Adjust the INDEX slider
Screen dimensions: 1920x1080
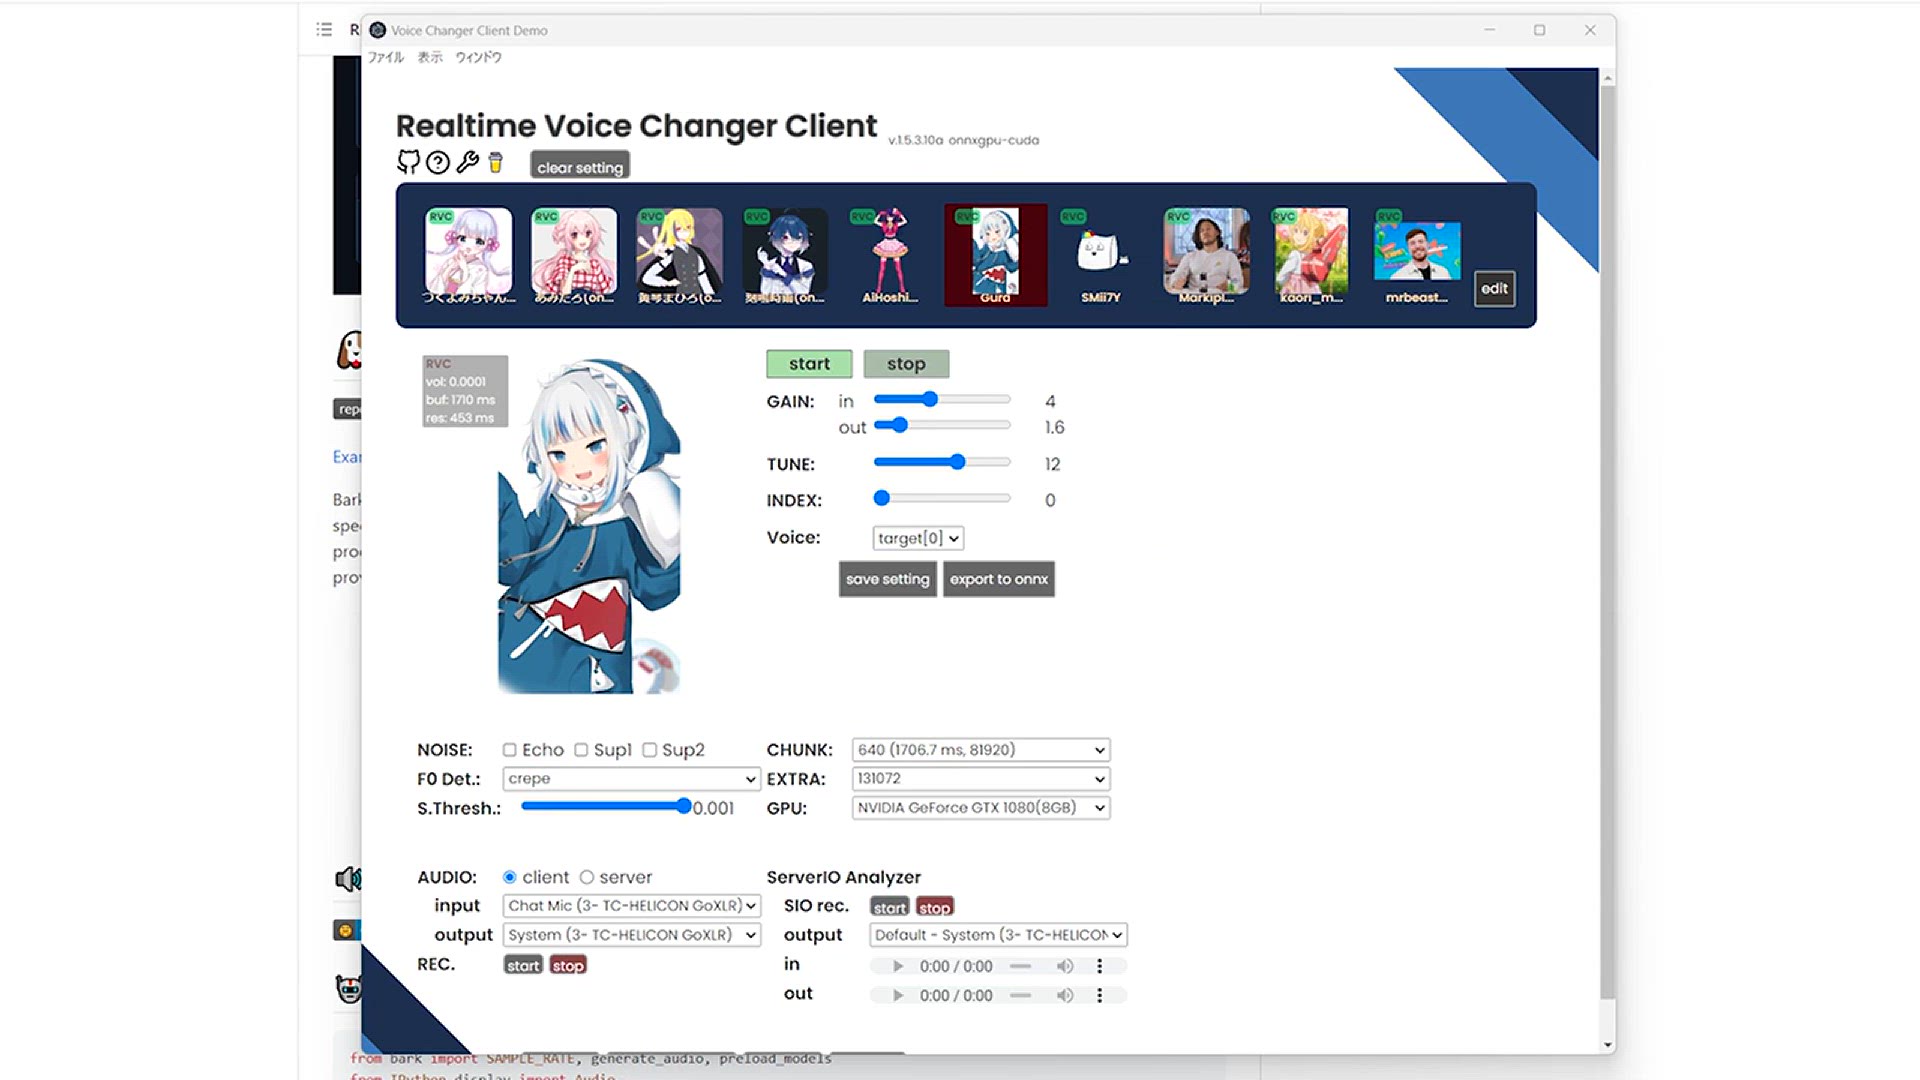pos(942,498)
